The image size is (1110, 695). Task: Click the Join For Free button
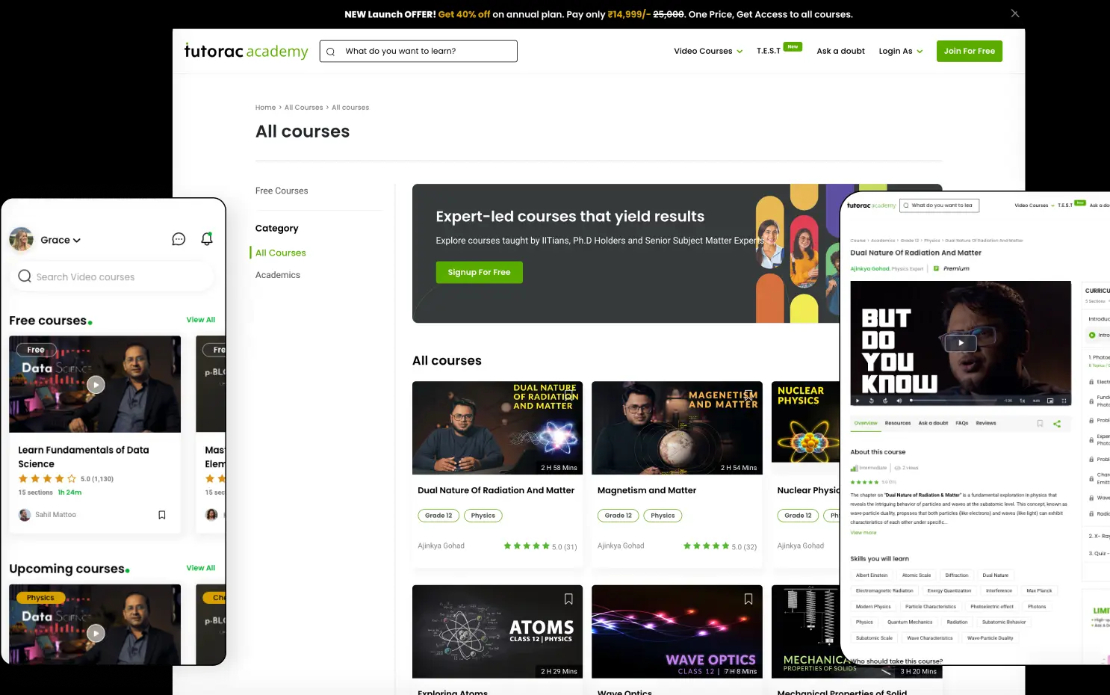point(969,51)
